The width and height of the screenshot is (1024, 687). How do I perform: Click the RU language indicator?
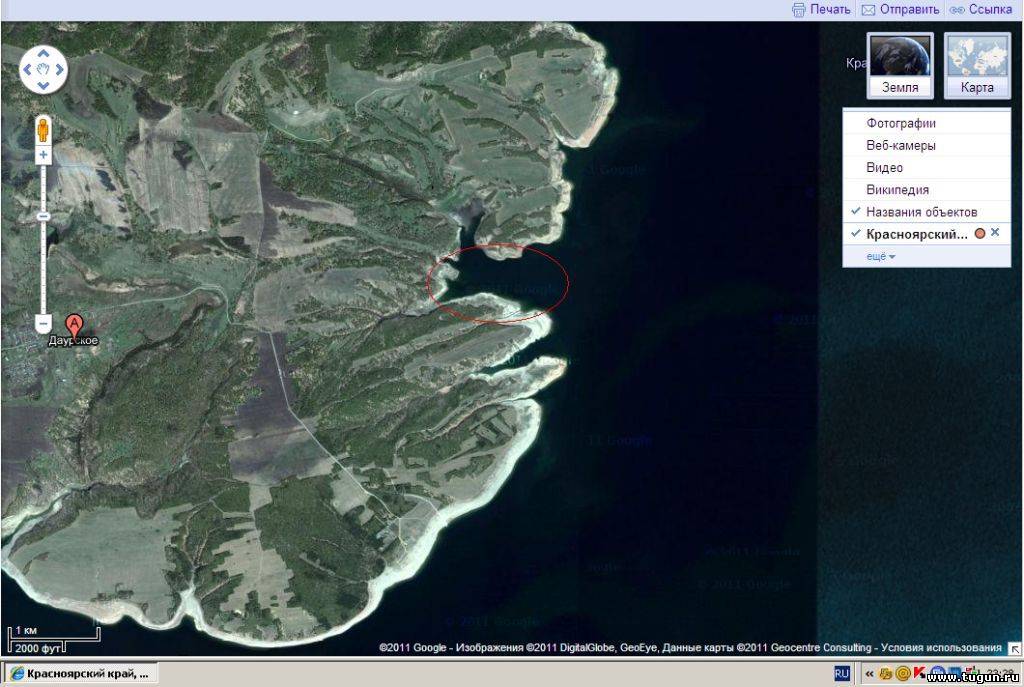(x=842, y=673)
